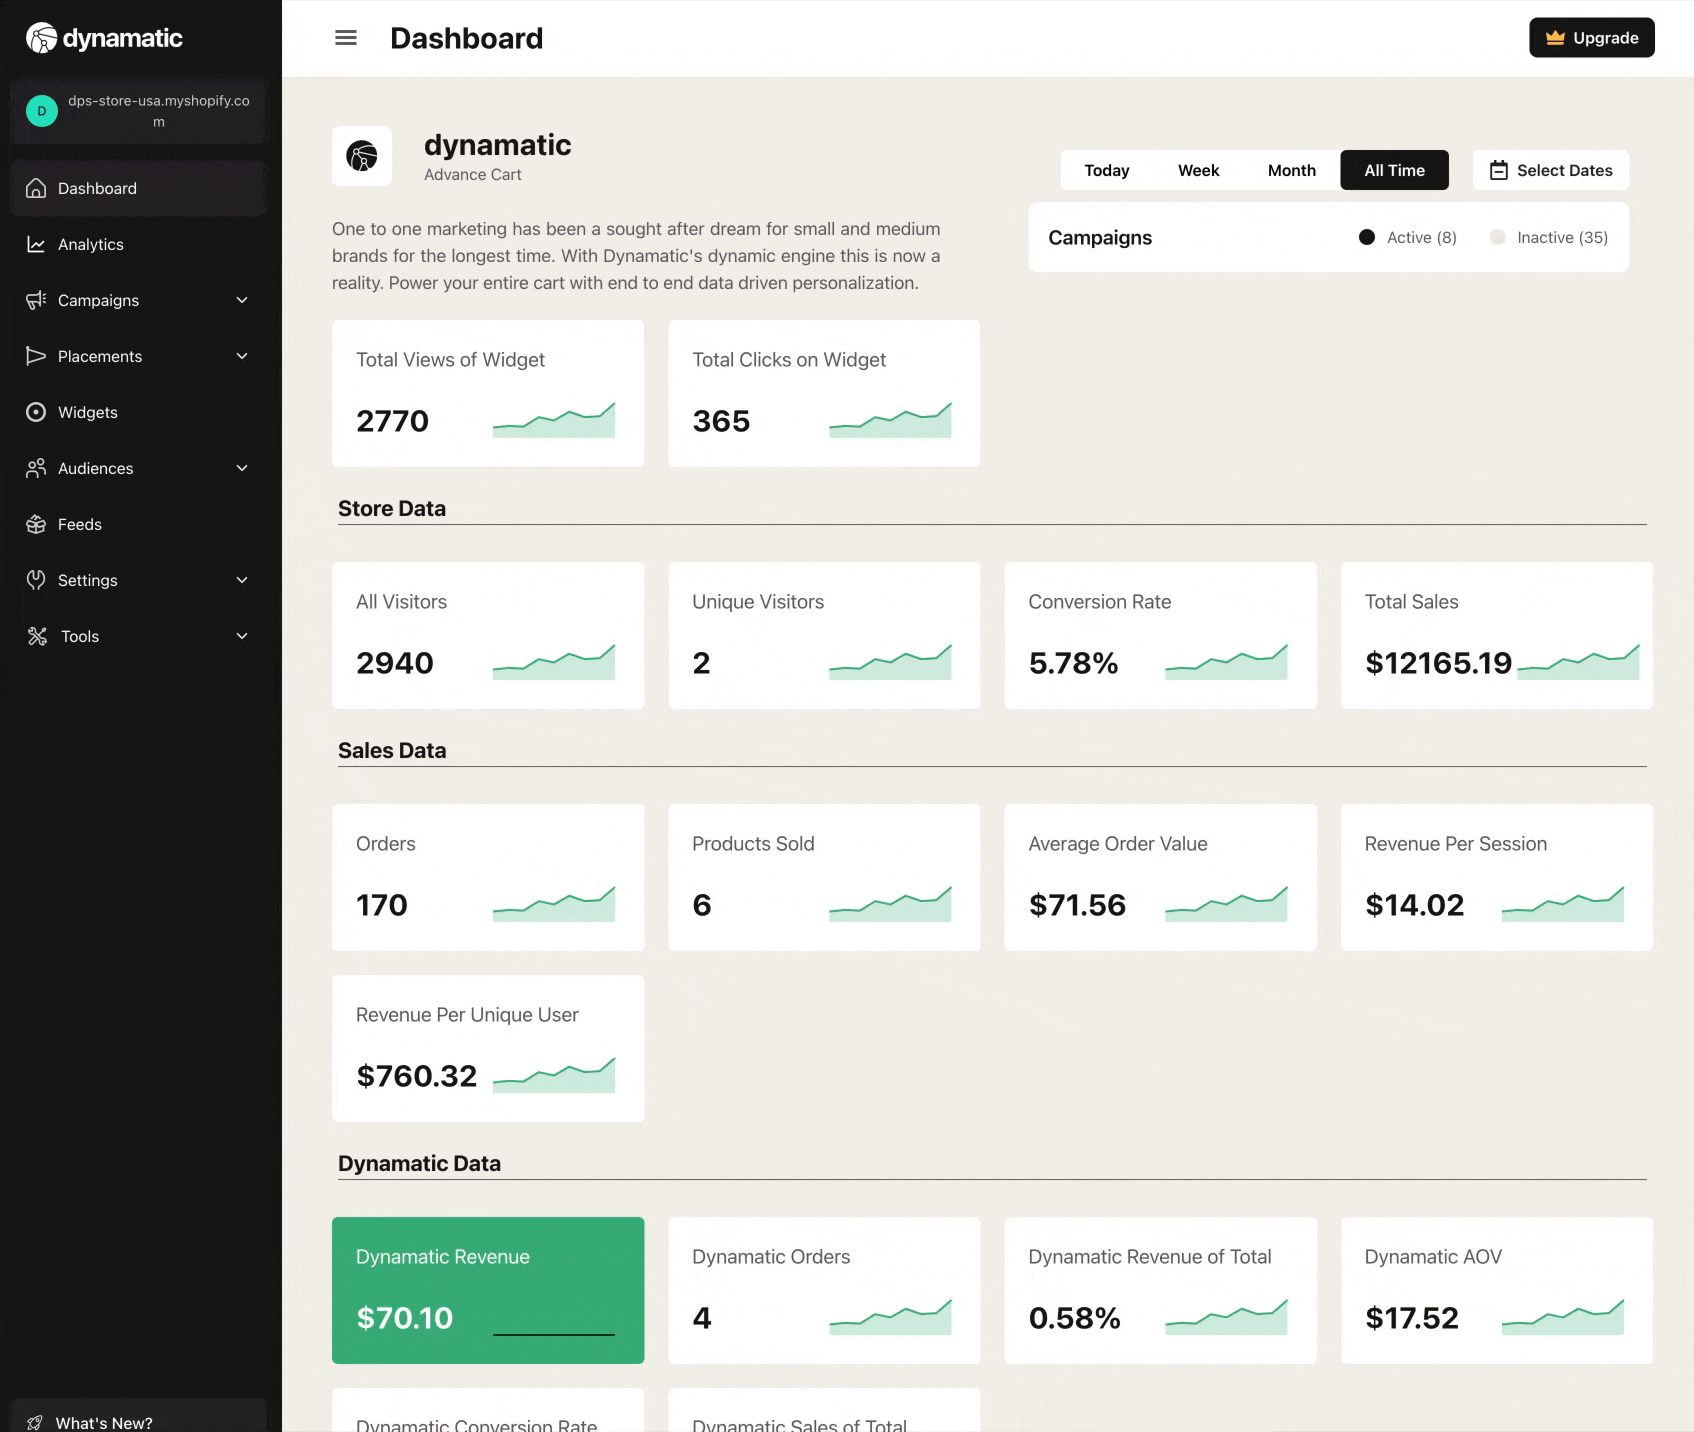Image resolution: width=1694 pixels, height=1432 pixels.
Task: Select the green Dynamatic Revenue card
Action: click(488, 1290)
